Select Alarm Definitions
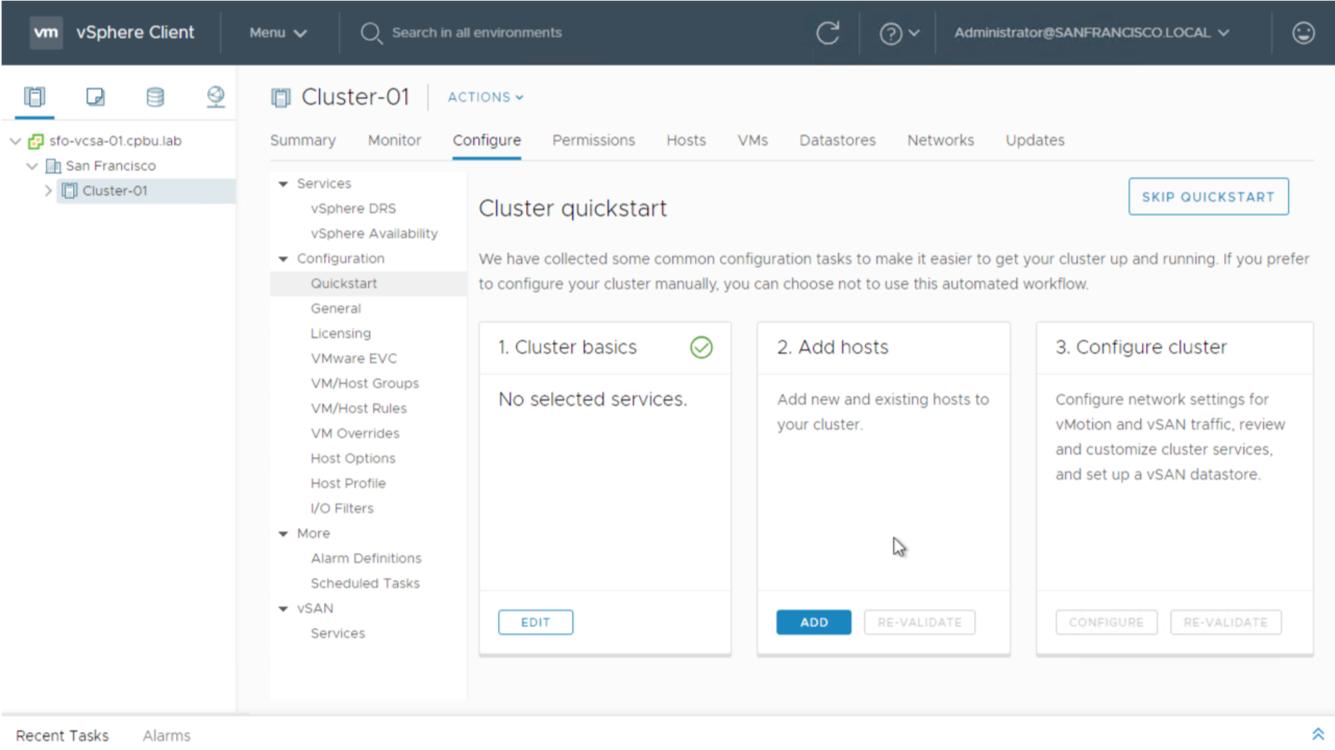 point(366,559)
